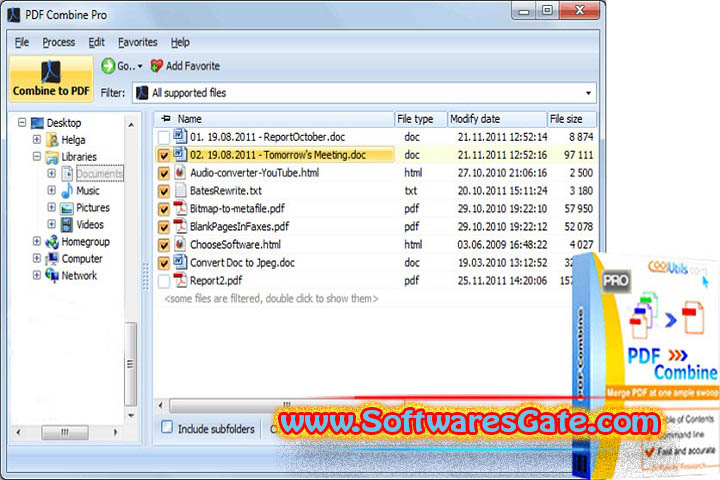Open the All supported files filter dropdown
Viewport: 720px width, 480px height.
[588, 93]
